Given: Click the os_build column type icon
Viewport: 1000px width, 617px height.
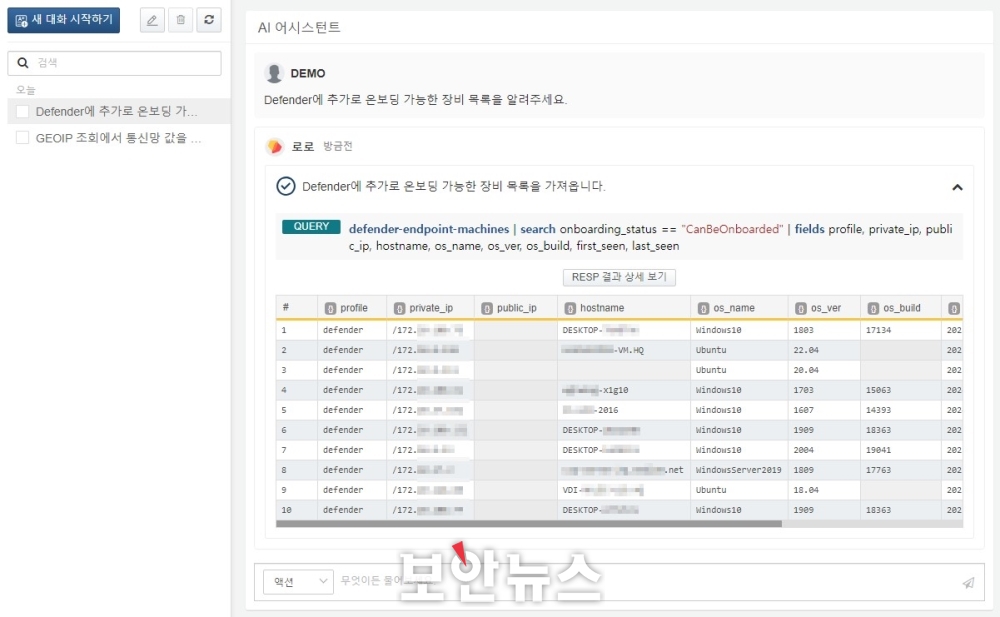Looking at the screenshot, I should click(x=873, y=308).
